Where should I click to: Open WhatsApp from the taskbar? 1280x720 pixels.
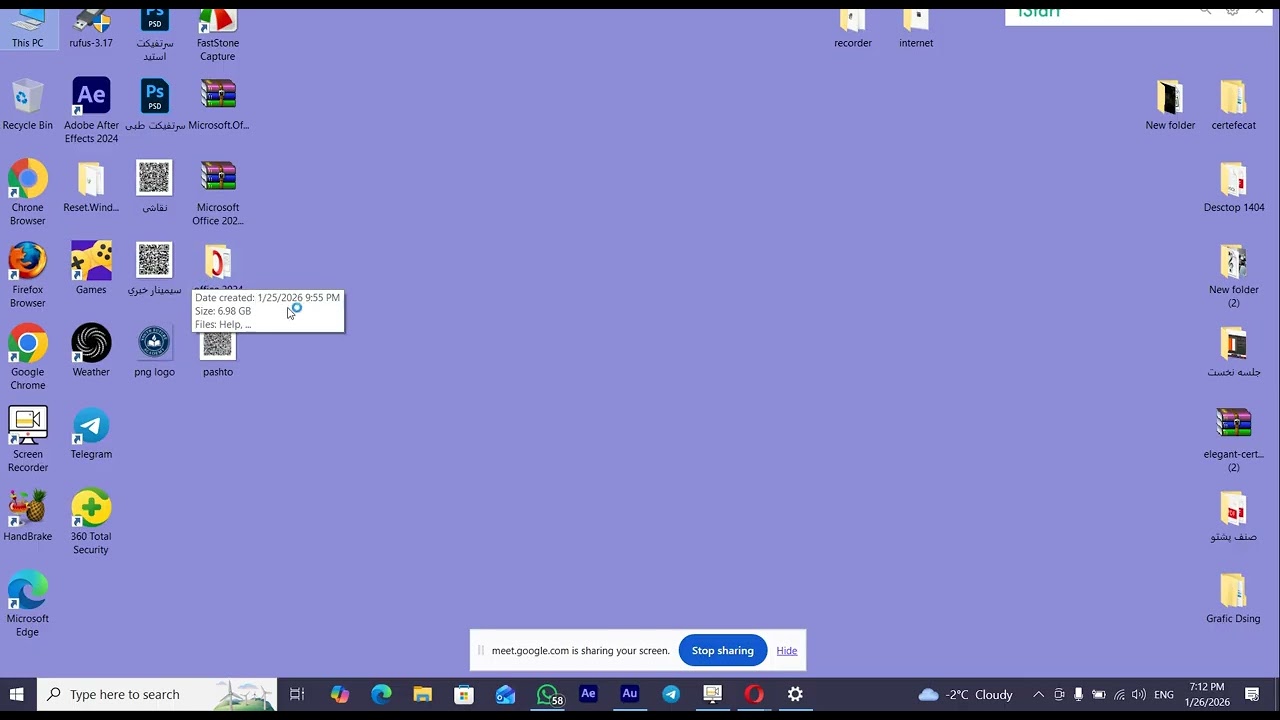click(548, 694)
